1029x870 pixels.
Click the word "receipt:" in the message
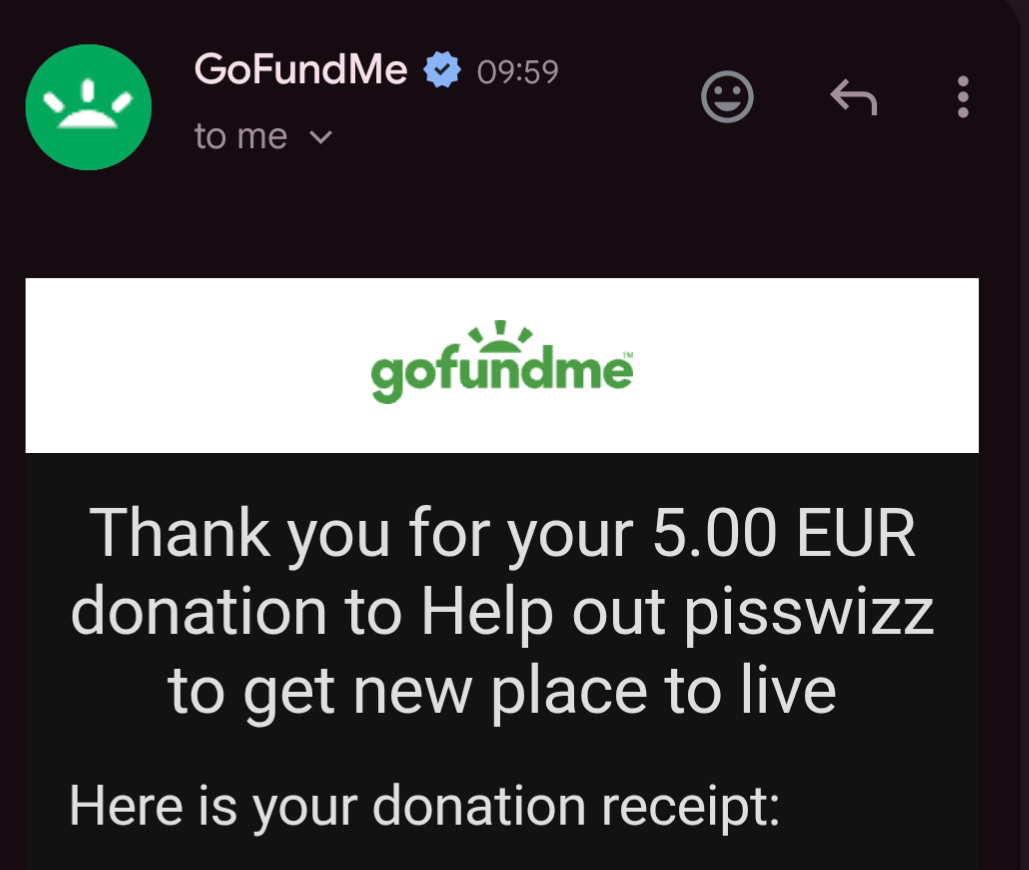tap(690, 808)
